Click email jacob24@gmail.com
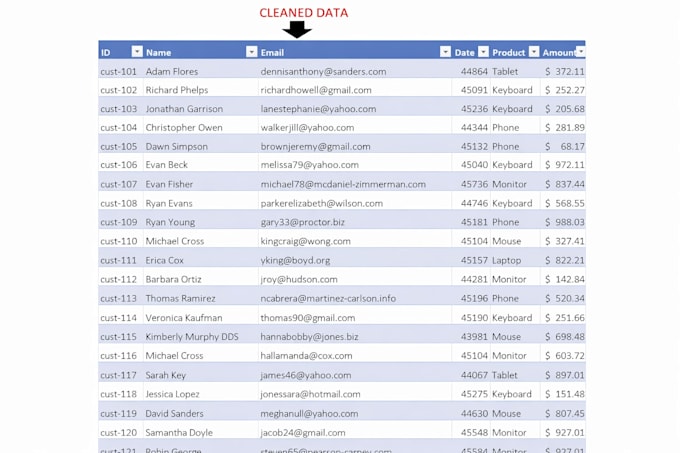This screenshot has width=680, height=453. pyautogui.click(x=303, y=433)
